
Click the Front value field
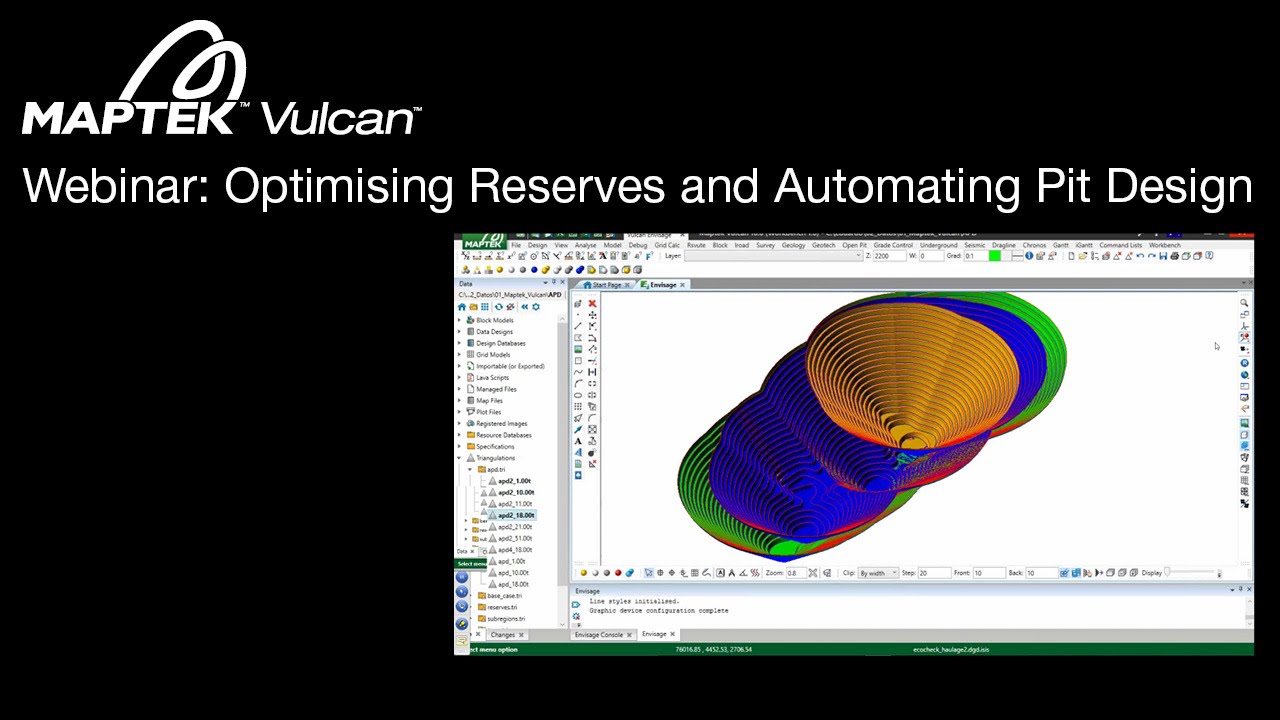pos(989,573)
